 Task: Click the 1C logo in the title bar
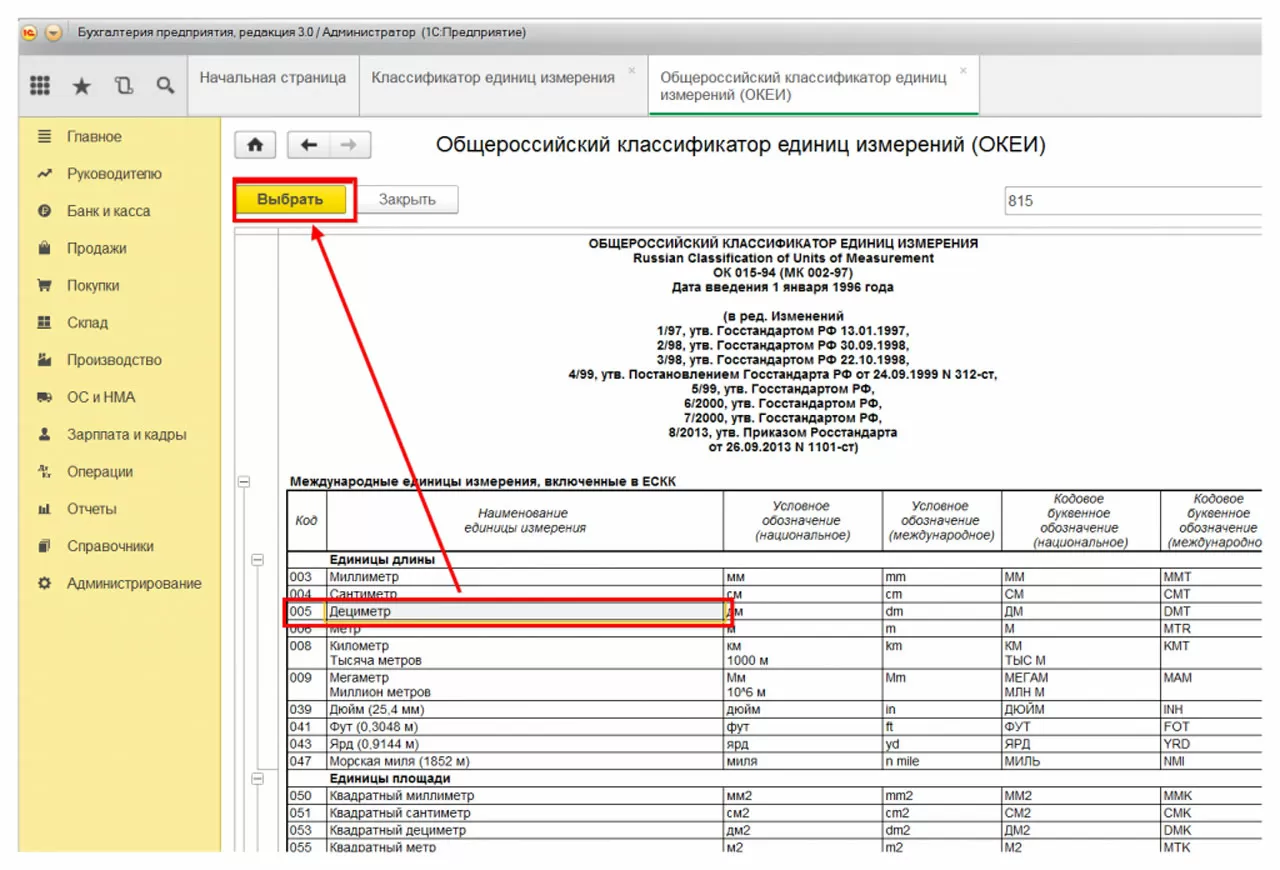point(30,32)
